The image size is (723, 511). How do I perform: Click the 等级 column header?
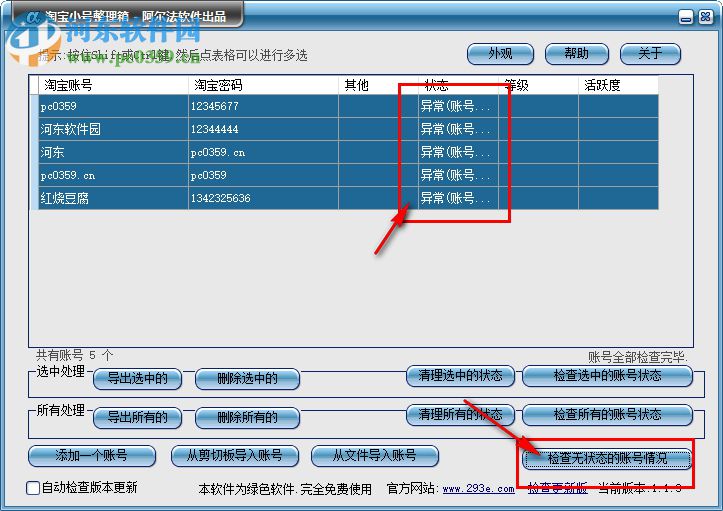coord(538,85)
